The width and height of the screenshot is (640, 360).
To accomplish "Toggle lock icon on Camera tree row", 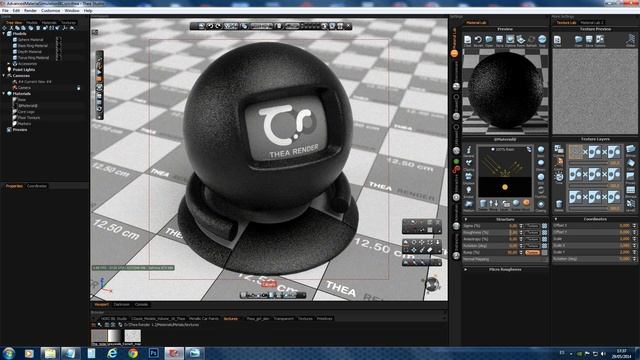I will point(78,88).
